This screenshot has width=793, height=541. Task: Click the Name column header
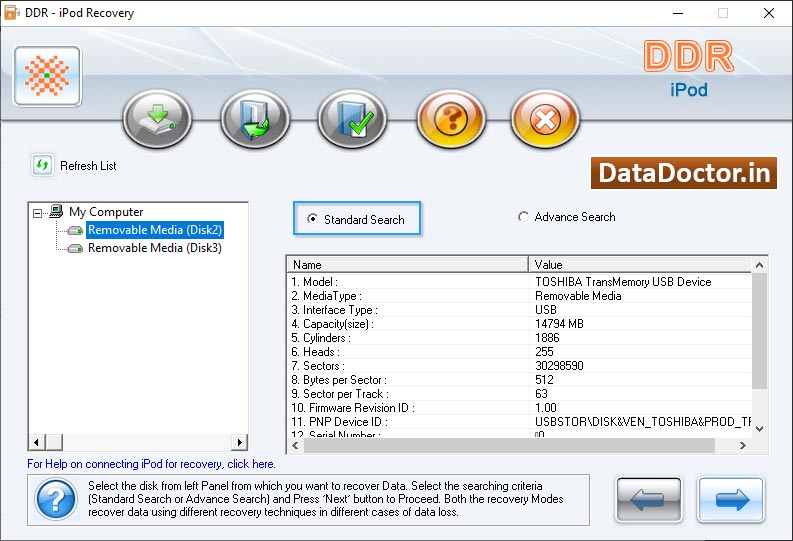[408, 264]
